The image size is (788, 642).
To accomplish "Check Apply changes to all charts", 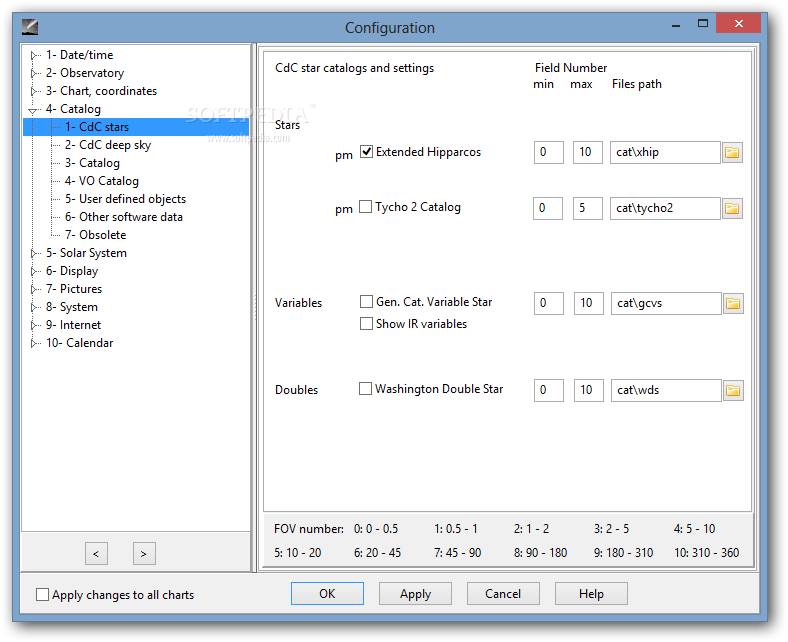I will click(x=43, y=595).
